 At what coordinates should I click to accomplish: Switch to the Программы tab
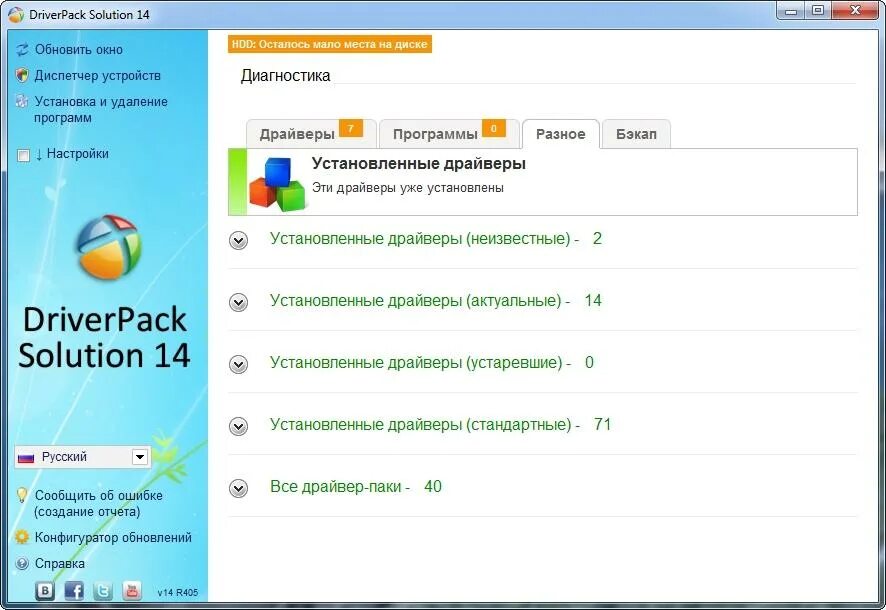[450, 134]
